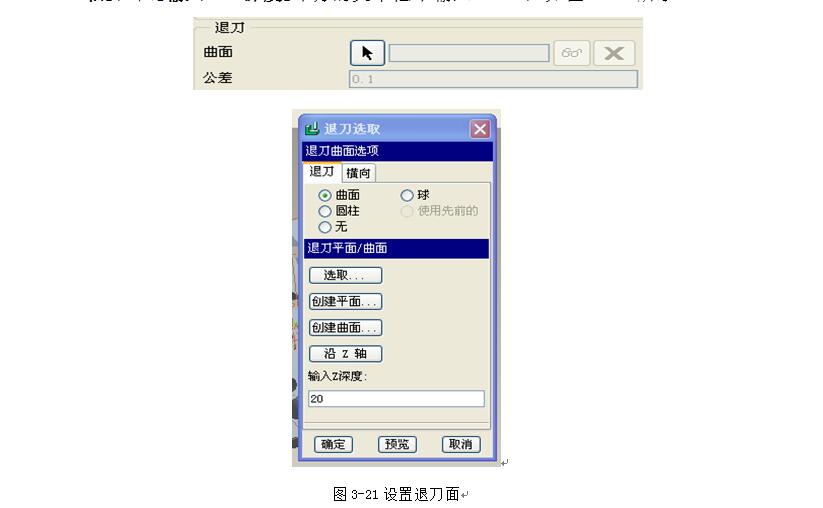Click the 退刀选取 dialog title icon
This screenshot has width=823, height=508.
tap(312, 128)
